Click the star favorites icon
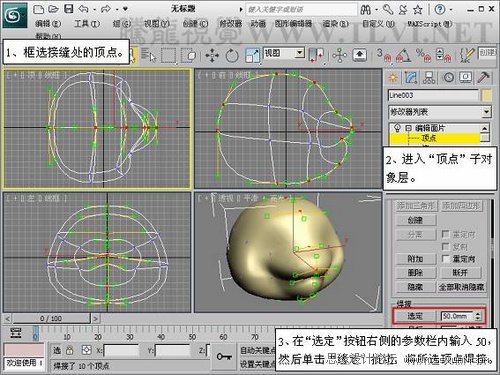The width and height of the screenshot is (500, 375). (418, 10)
